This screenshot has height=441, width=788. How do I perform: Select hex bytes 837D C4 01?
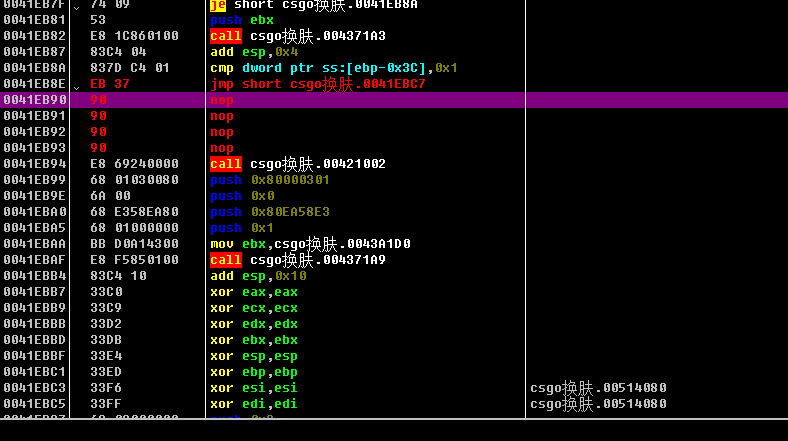click(x=130, y=68)
